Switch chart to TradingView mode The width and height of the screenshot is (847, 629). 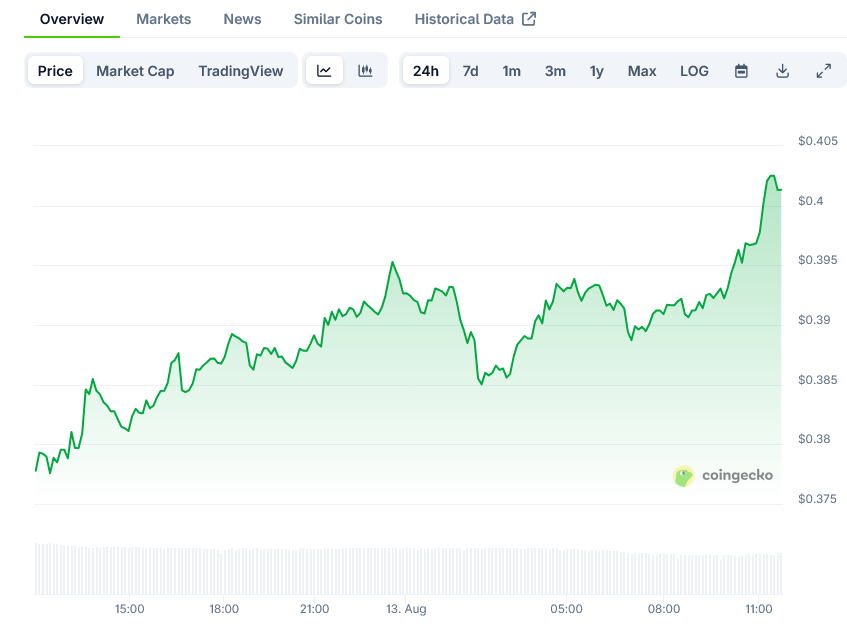click(241, 71)
